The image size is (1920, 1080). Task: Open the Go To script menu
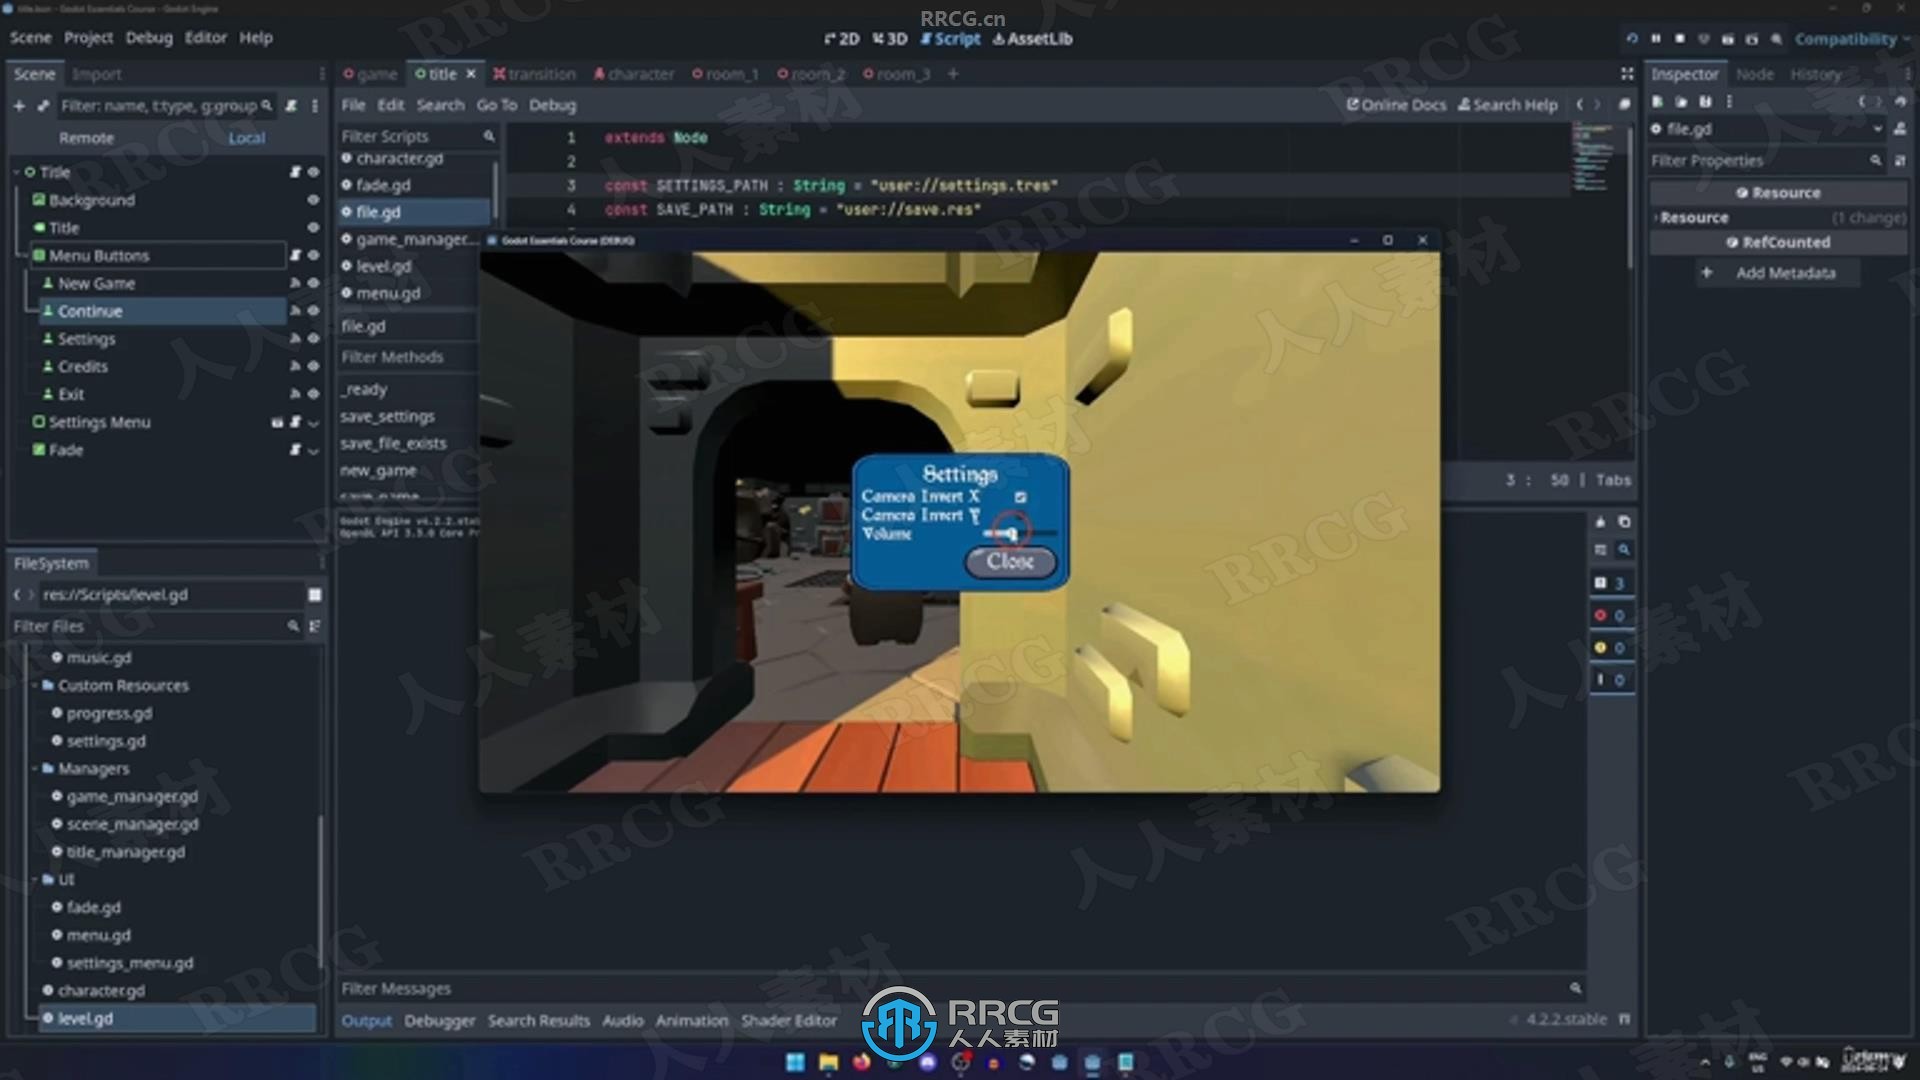(x=496, y=105)
